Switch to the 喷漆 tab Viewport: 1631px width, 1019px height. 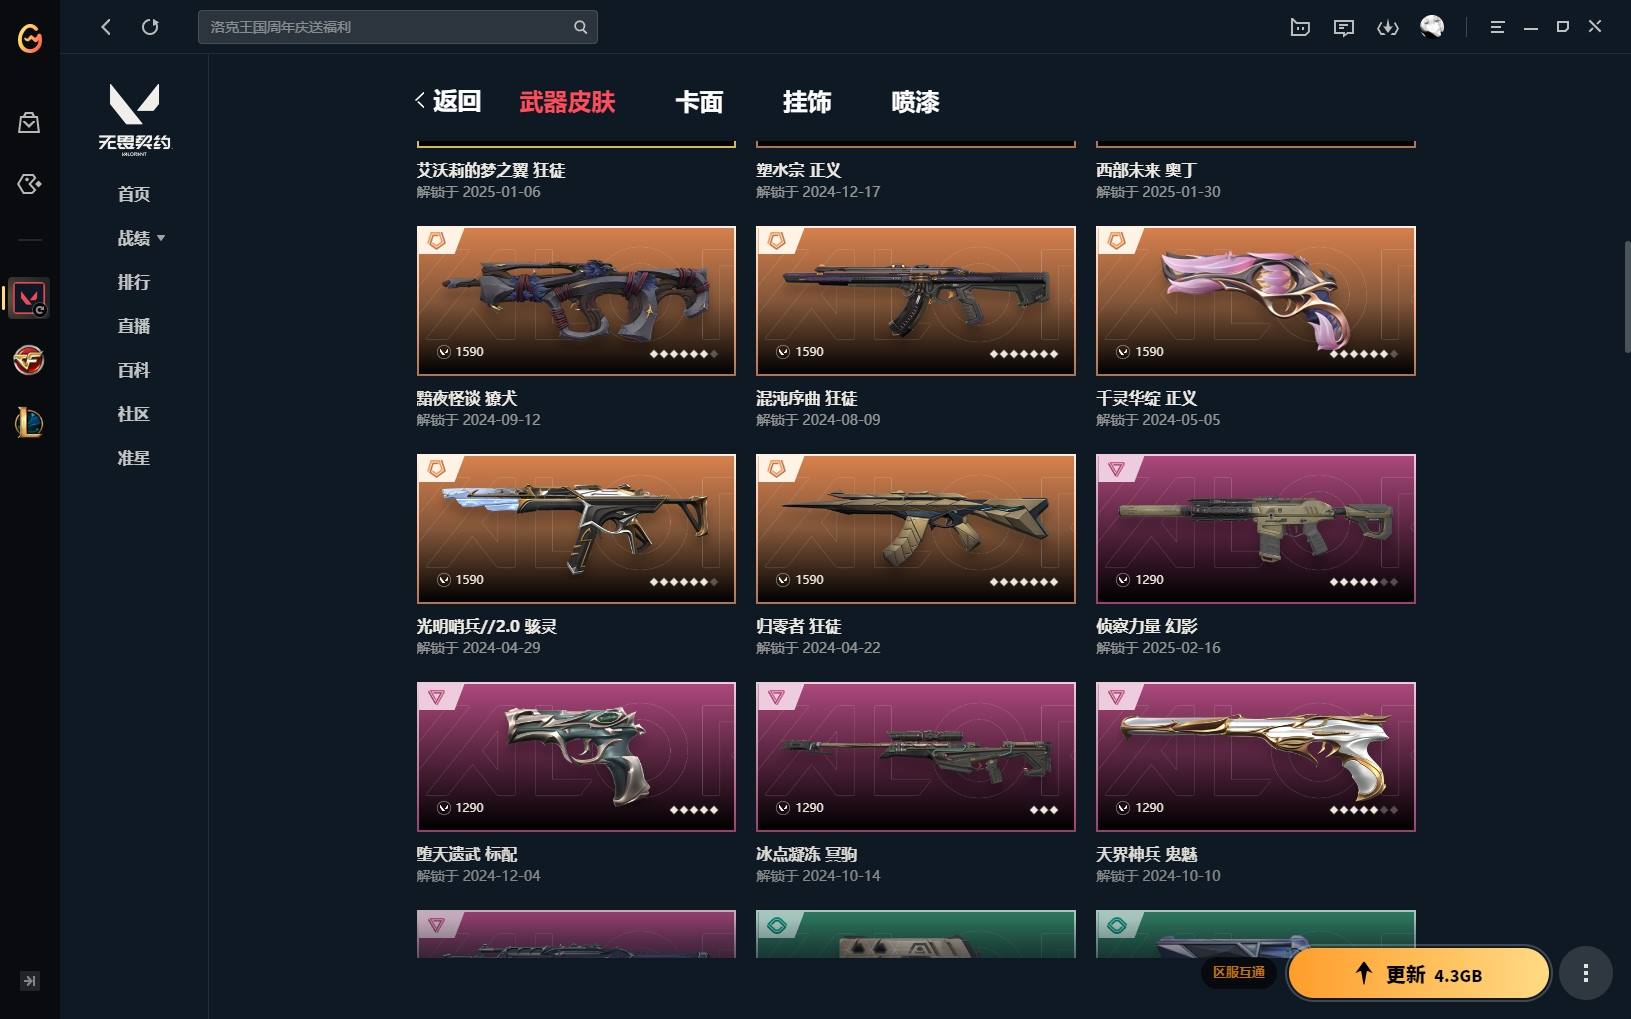pos(915,102)
